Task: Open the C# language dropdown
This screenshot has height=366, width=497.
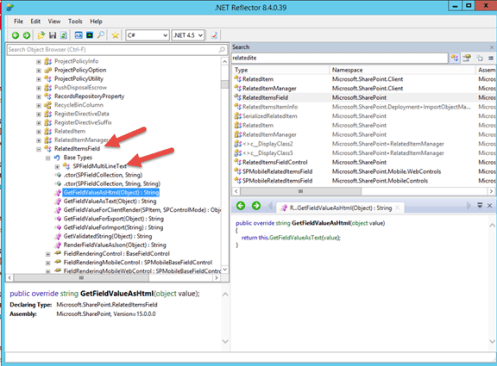Action: [x=147, y=35]
